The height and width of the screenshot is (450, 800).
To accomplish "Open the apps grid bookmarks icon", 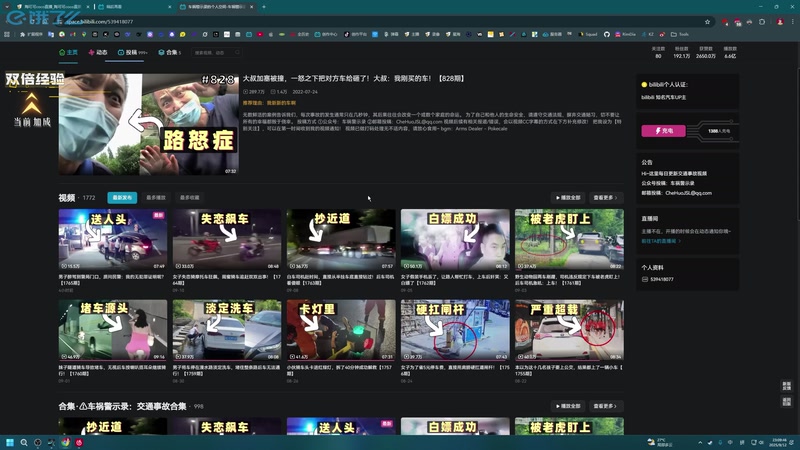I will click(7, 35).
